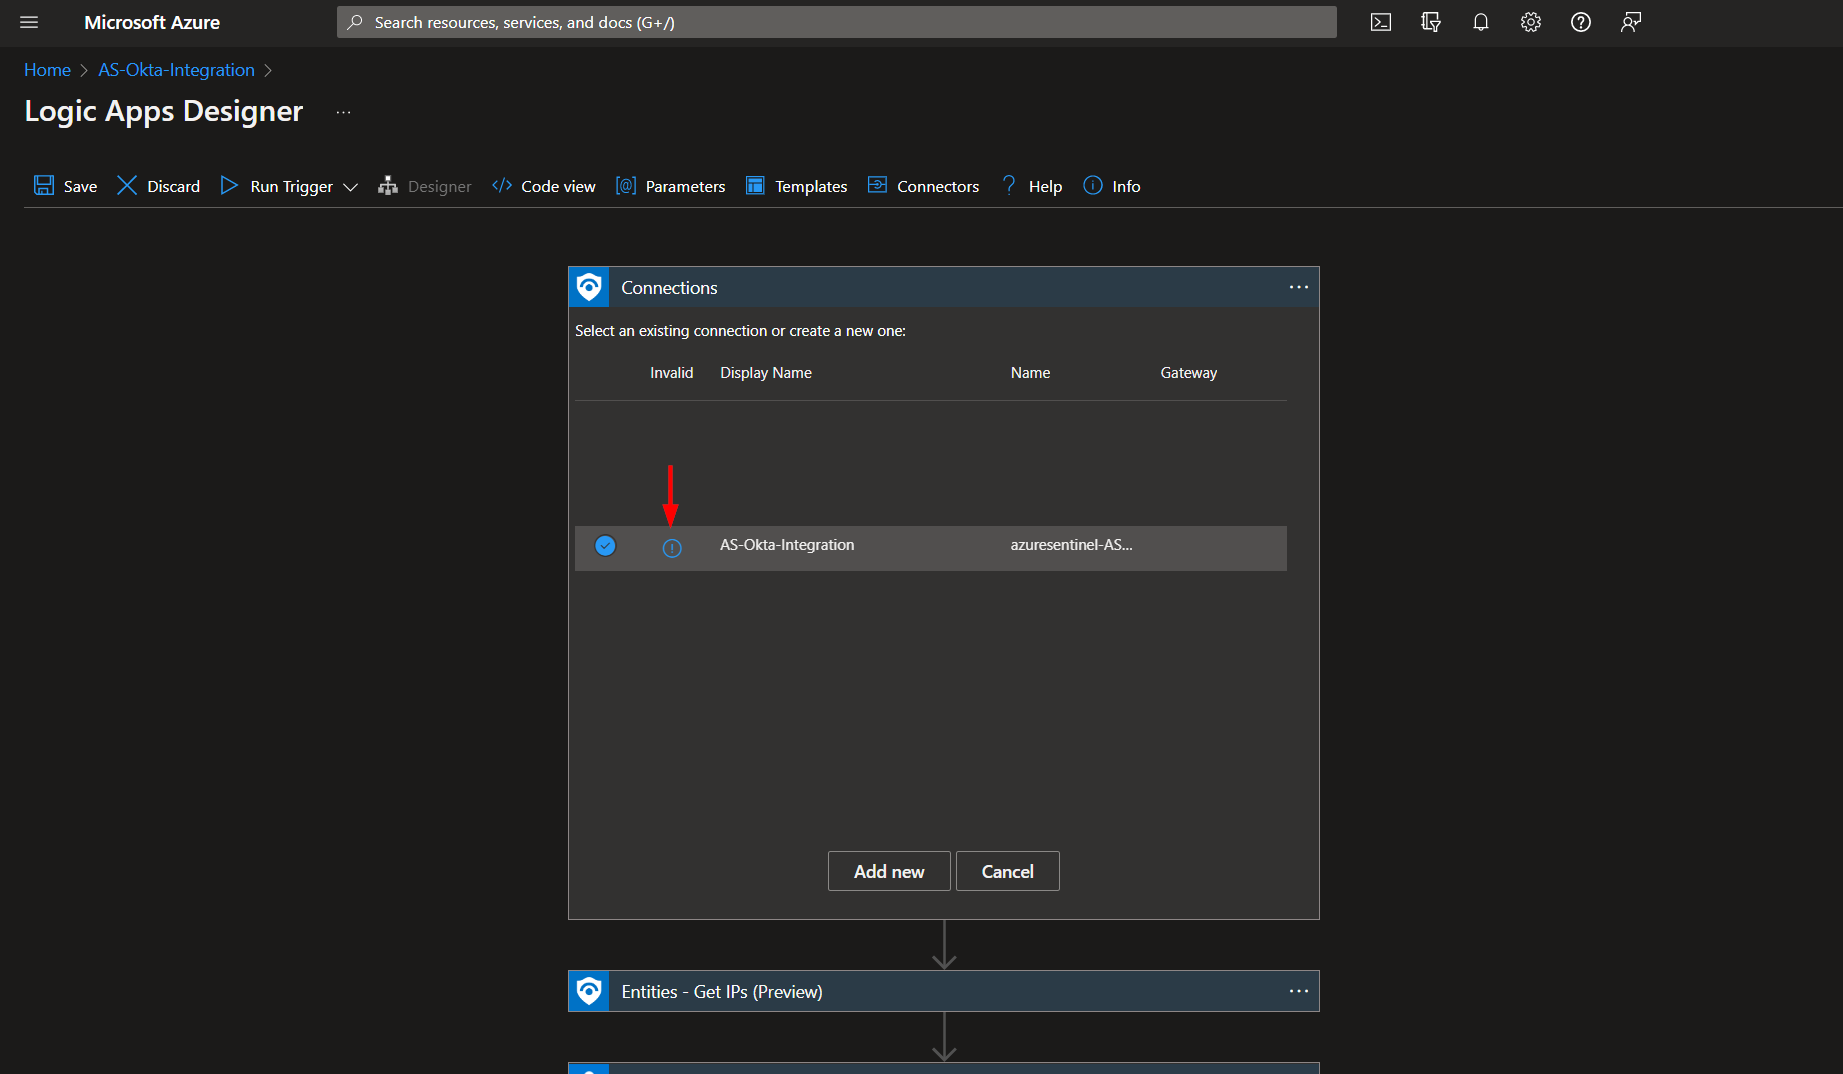Click the Parameters icon in the toolbar

click(626, 185)
